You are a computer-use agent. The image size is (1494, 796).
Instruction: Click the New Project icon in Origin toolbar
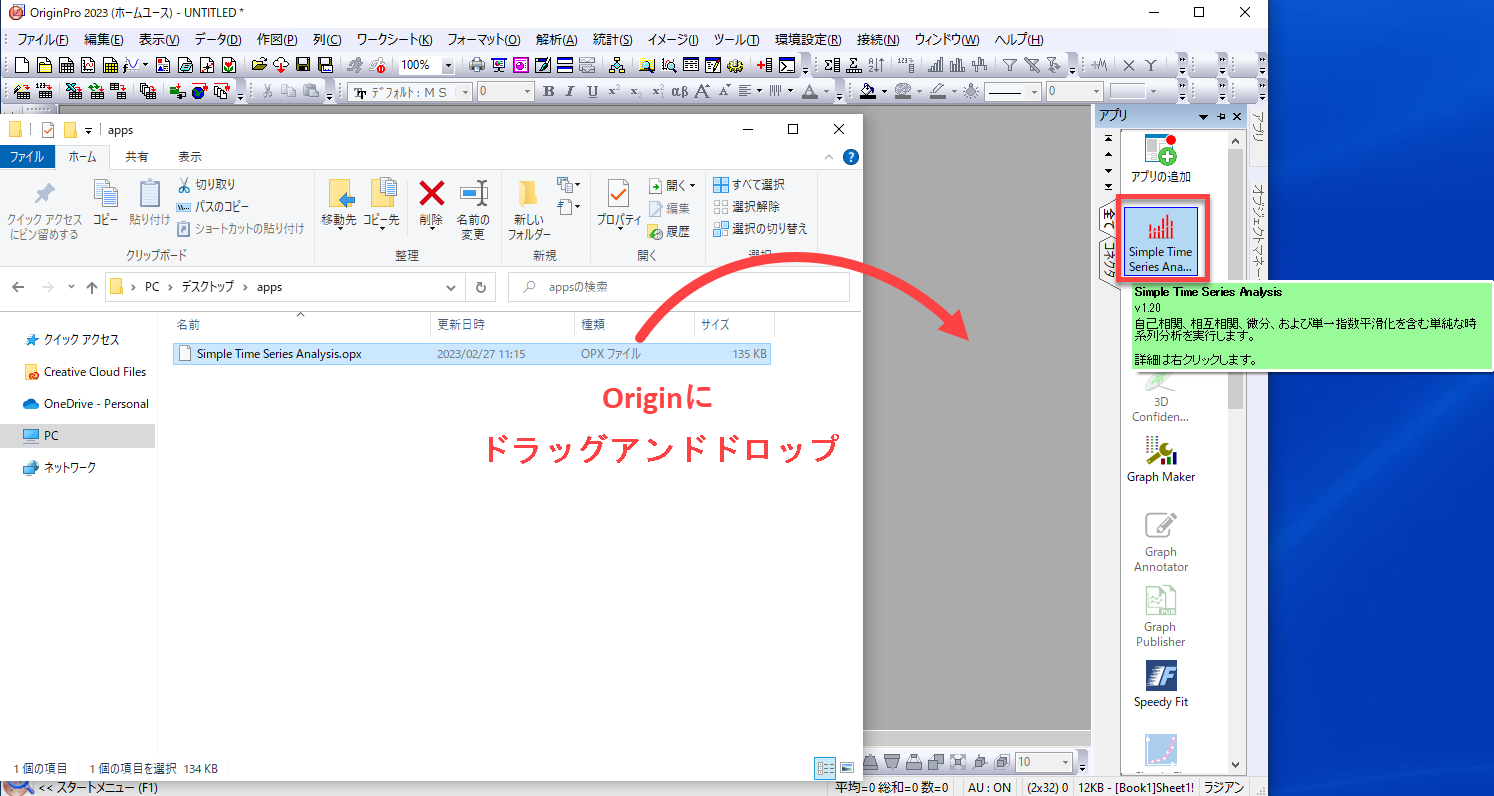point(22,66)
